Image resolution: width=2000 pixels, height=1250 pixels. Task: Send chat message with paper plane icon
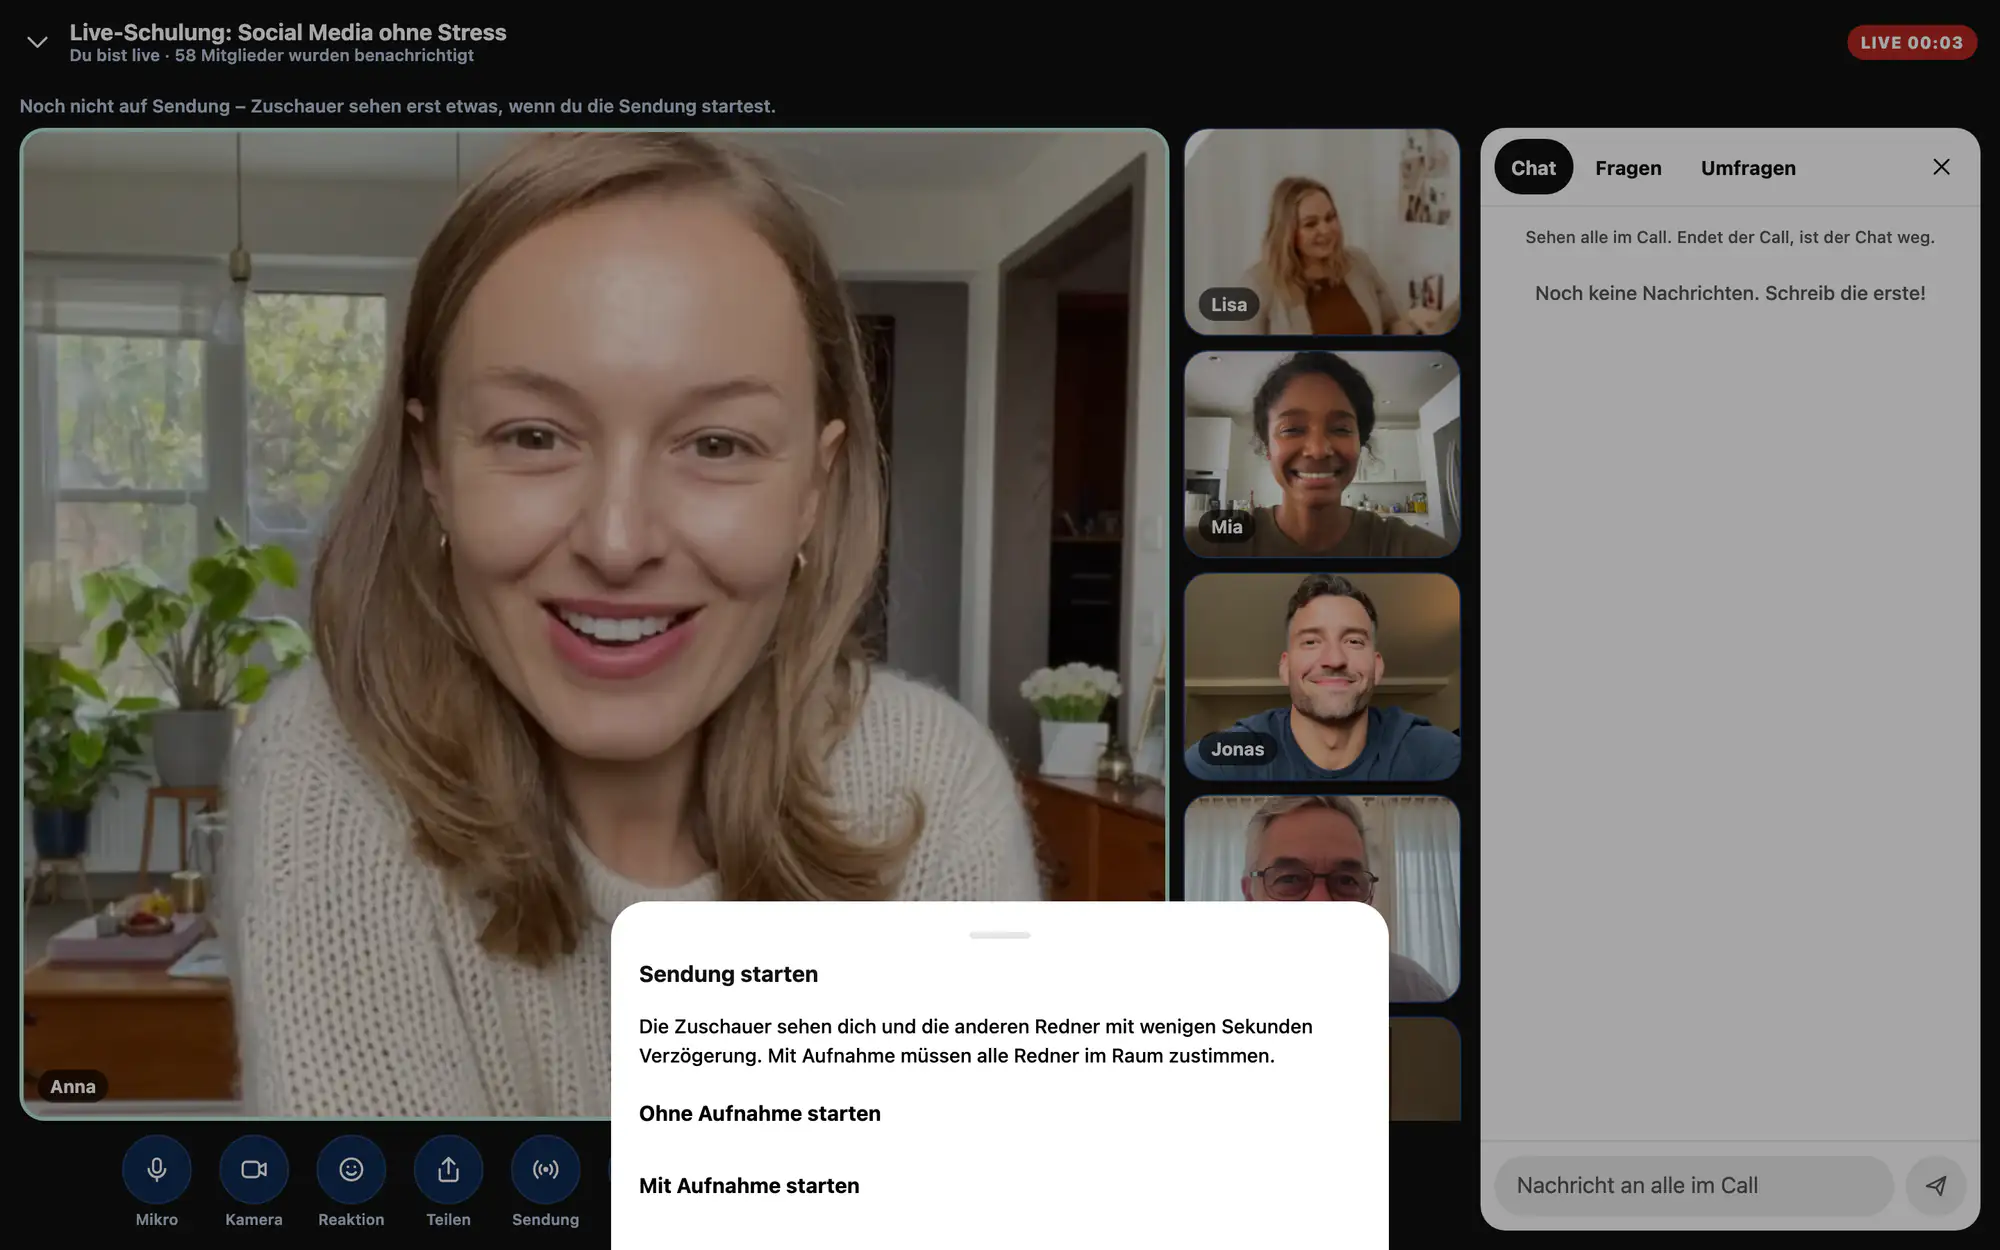coord(1936,1185)
